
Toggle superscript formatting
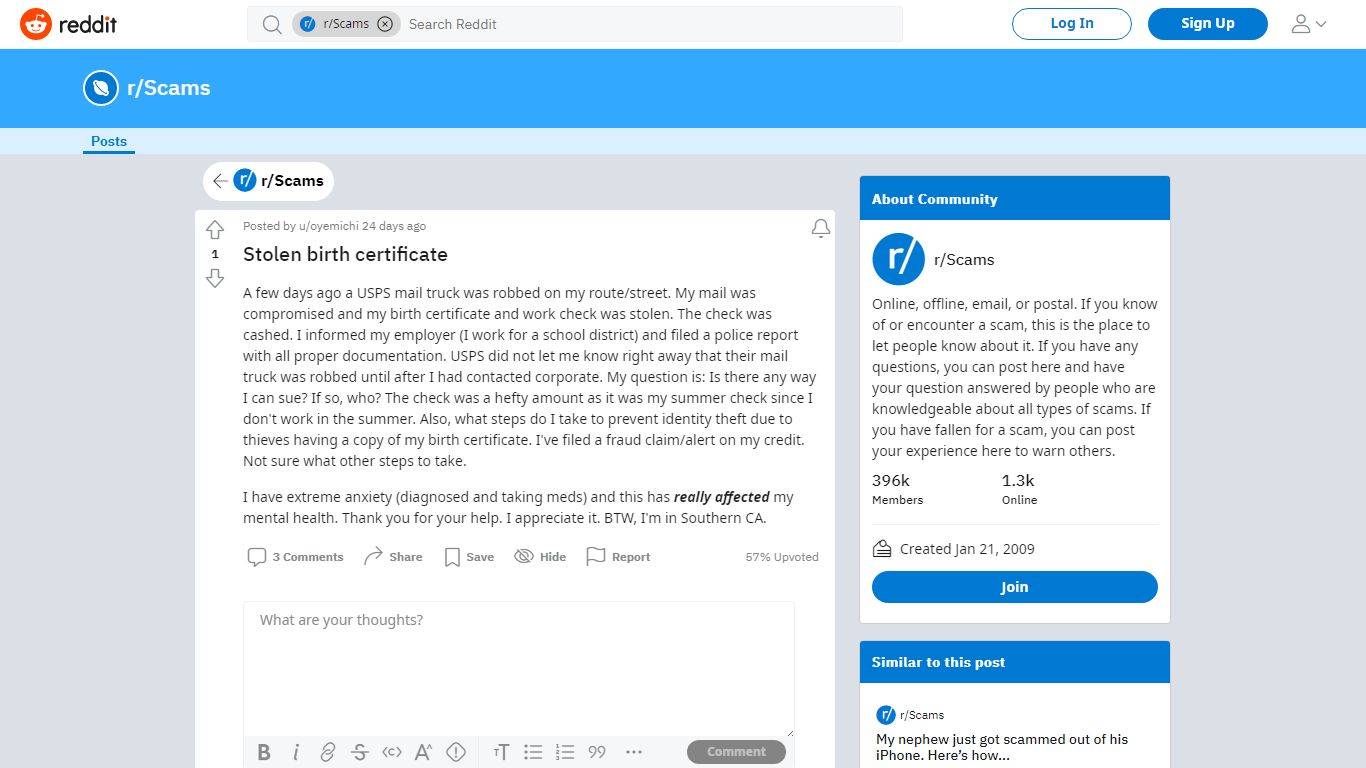(424, 752)
